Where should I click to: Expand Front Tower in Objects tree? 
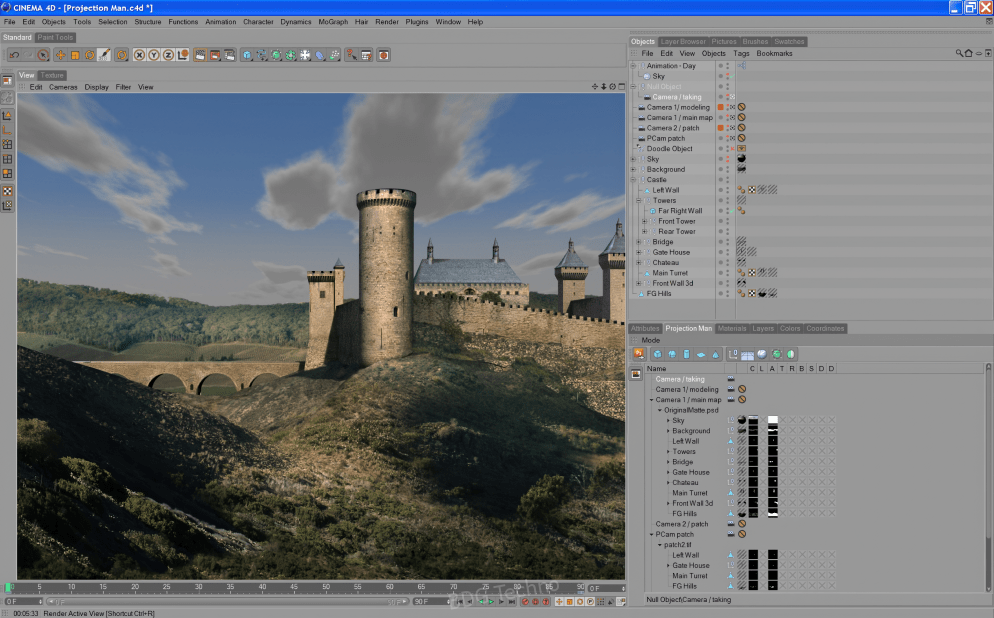pyautogui.click(x=645, y=221)
